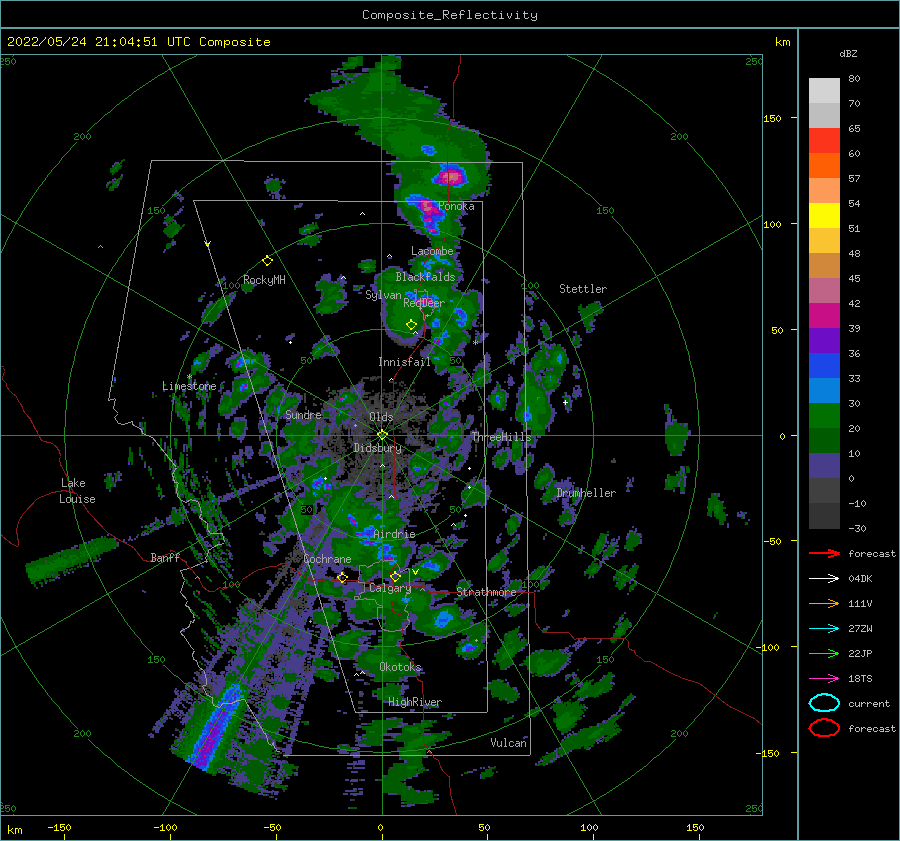Screen dimensions: 900x841
Task: Pick the light gray 70–80 dBZ band
Action: pos(824,91)
